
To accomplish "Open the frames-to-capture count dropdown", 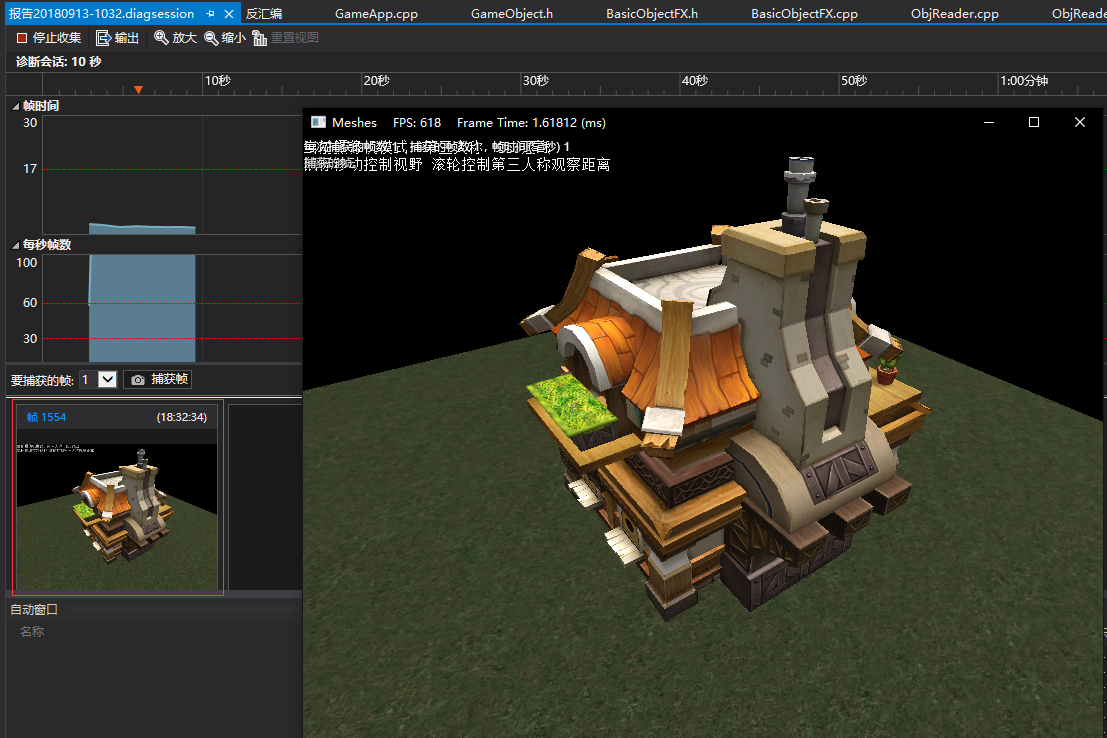I will coord(107,380).
